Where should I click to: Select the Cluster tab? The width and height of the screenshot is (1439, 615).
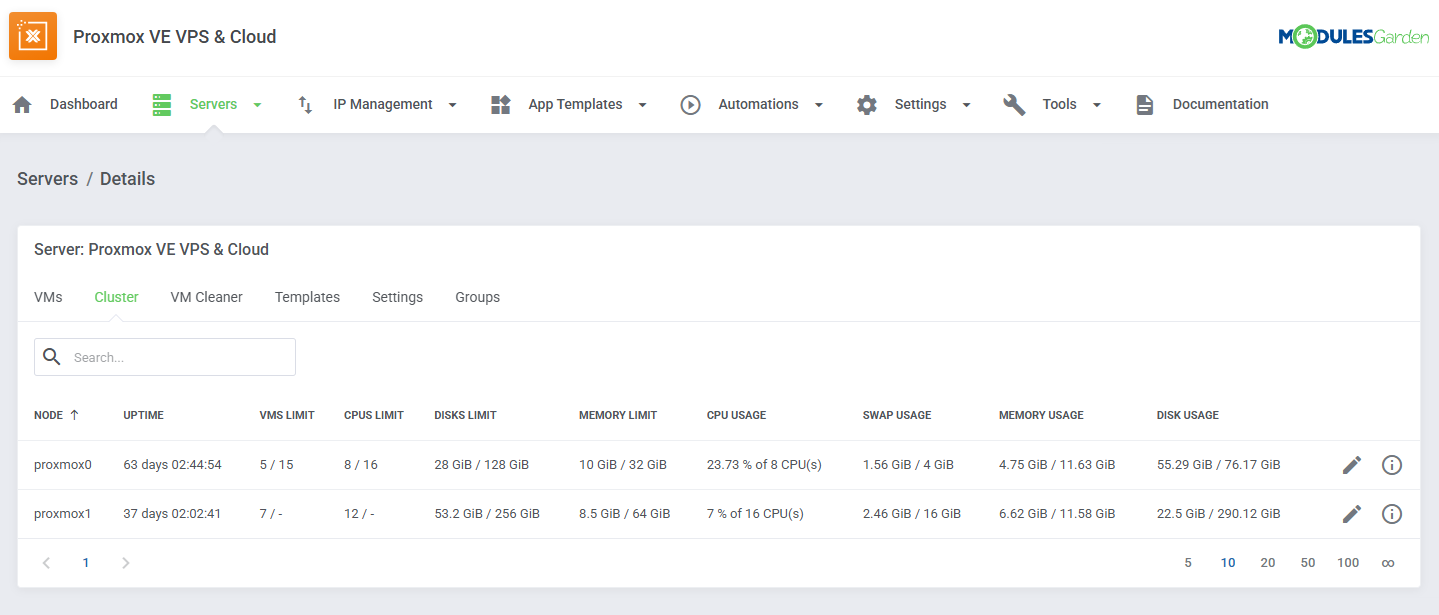pos(116,297)
